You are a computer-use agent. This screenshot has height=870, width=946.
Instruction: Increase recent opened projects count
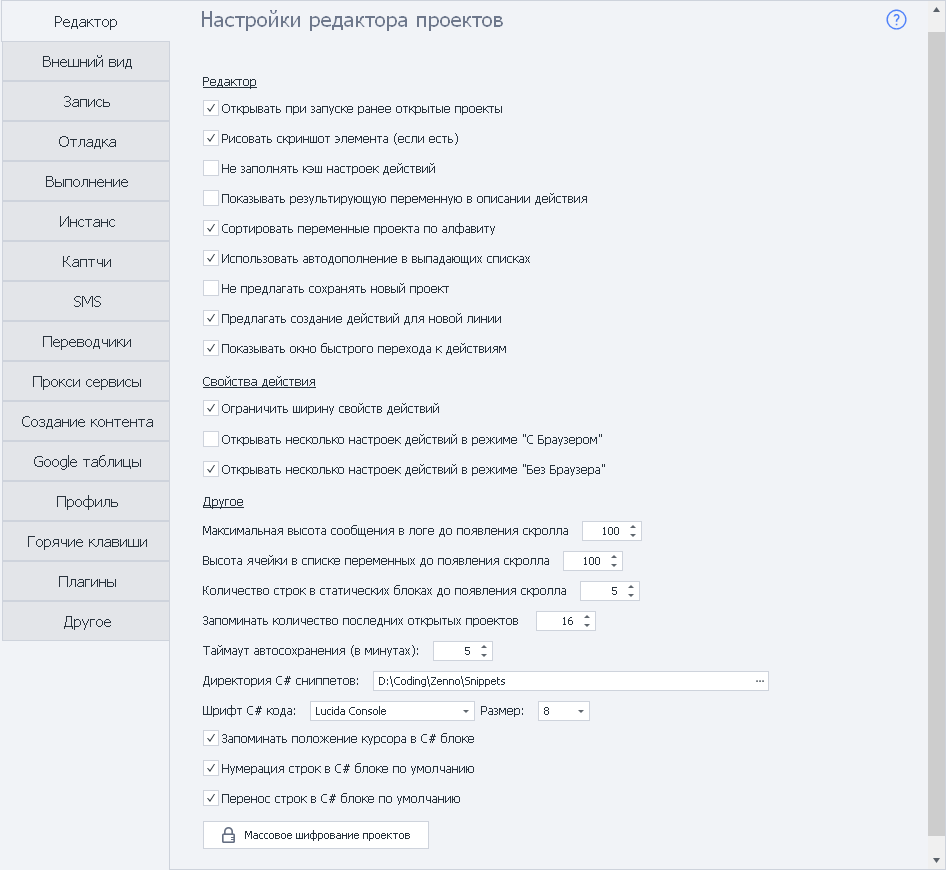pos(587,616)
